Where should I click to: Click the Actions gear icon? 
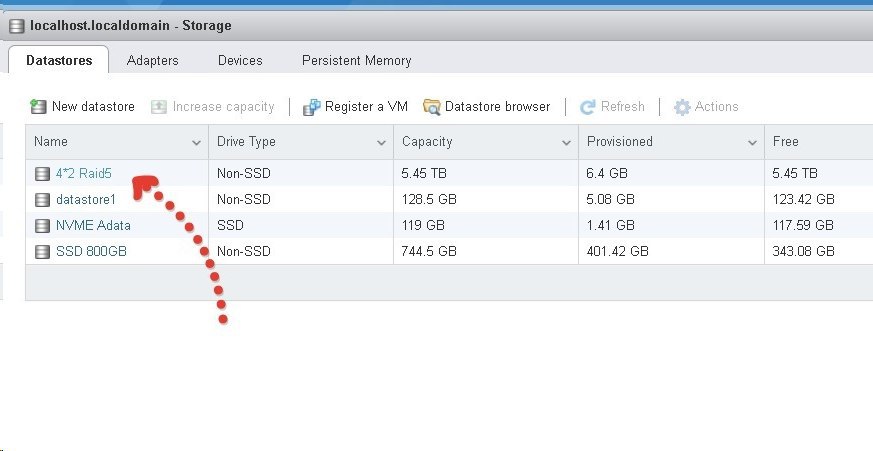point(682,107)
